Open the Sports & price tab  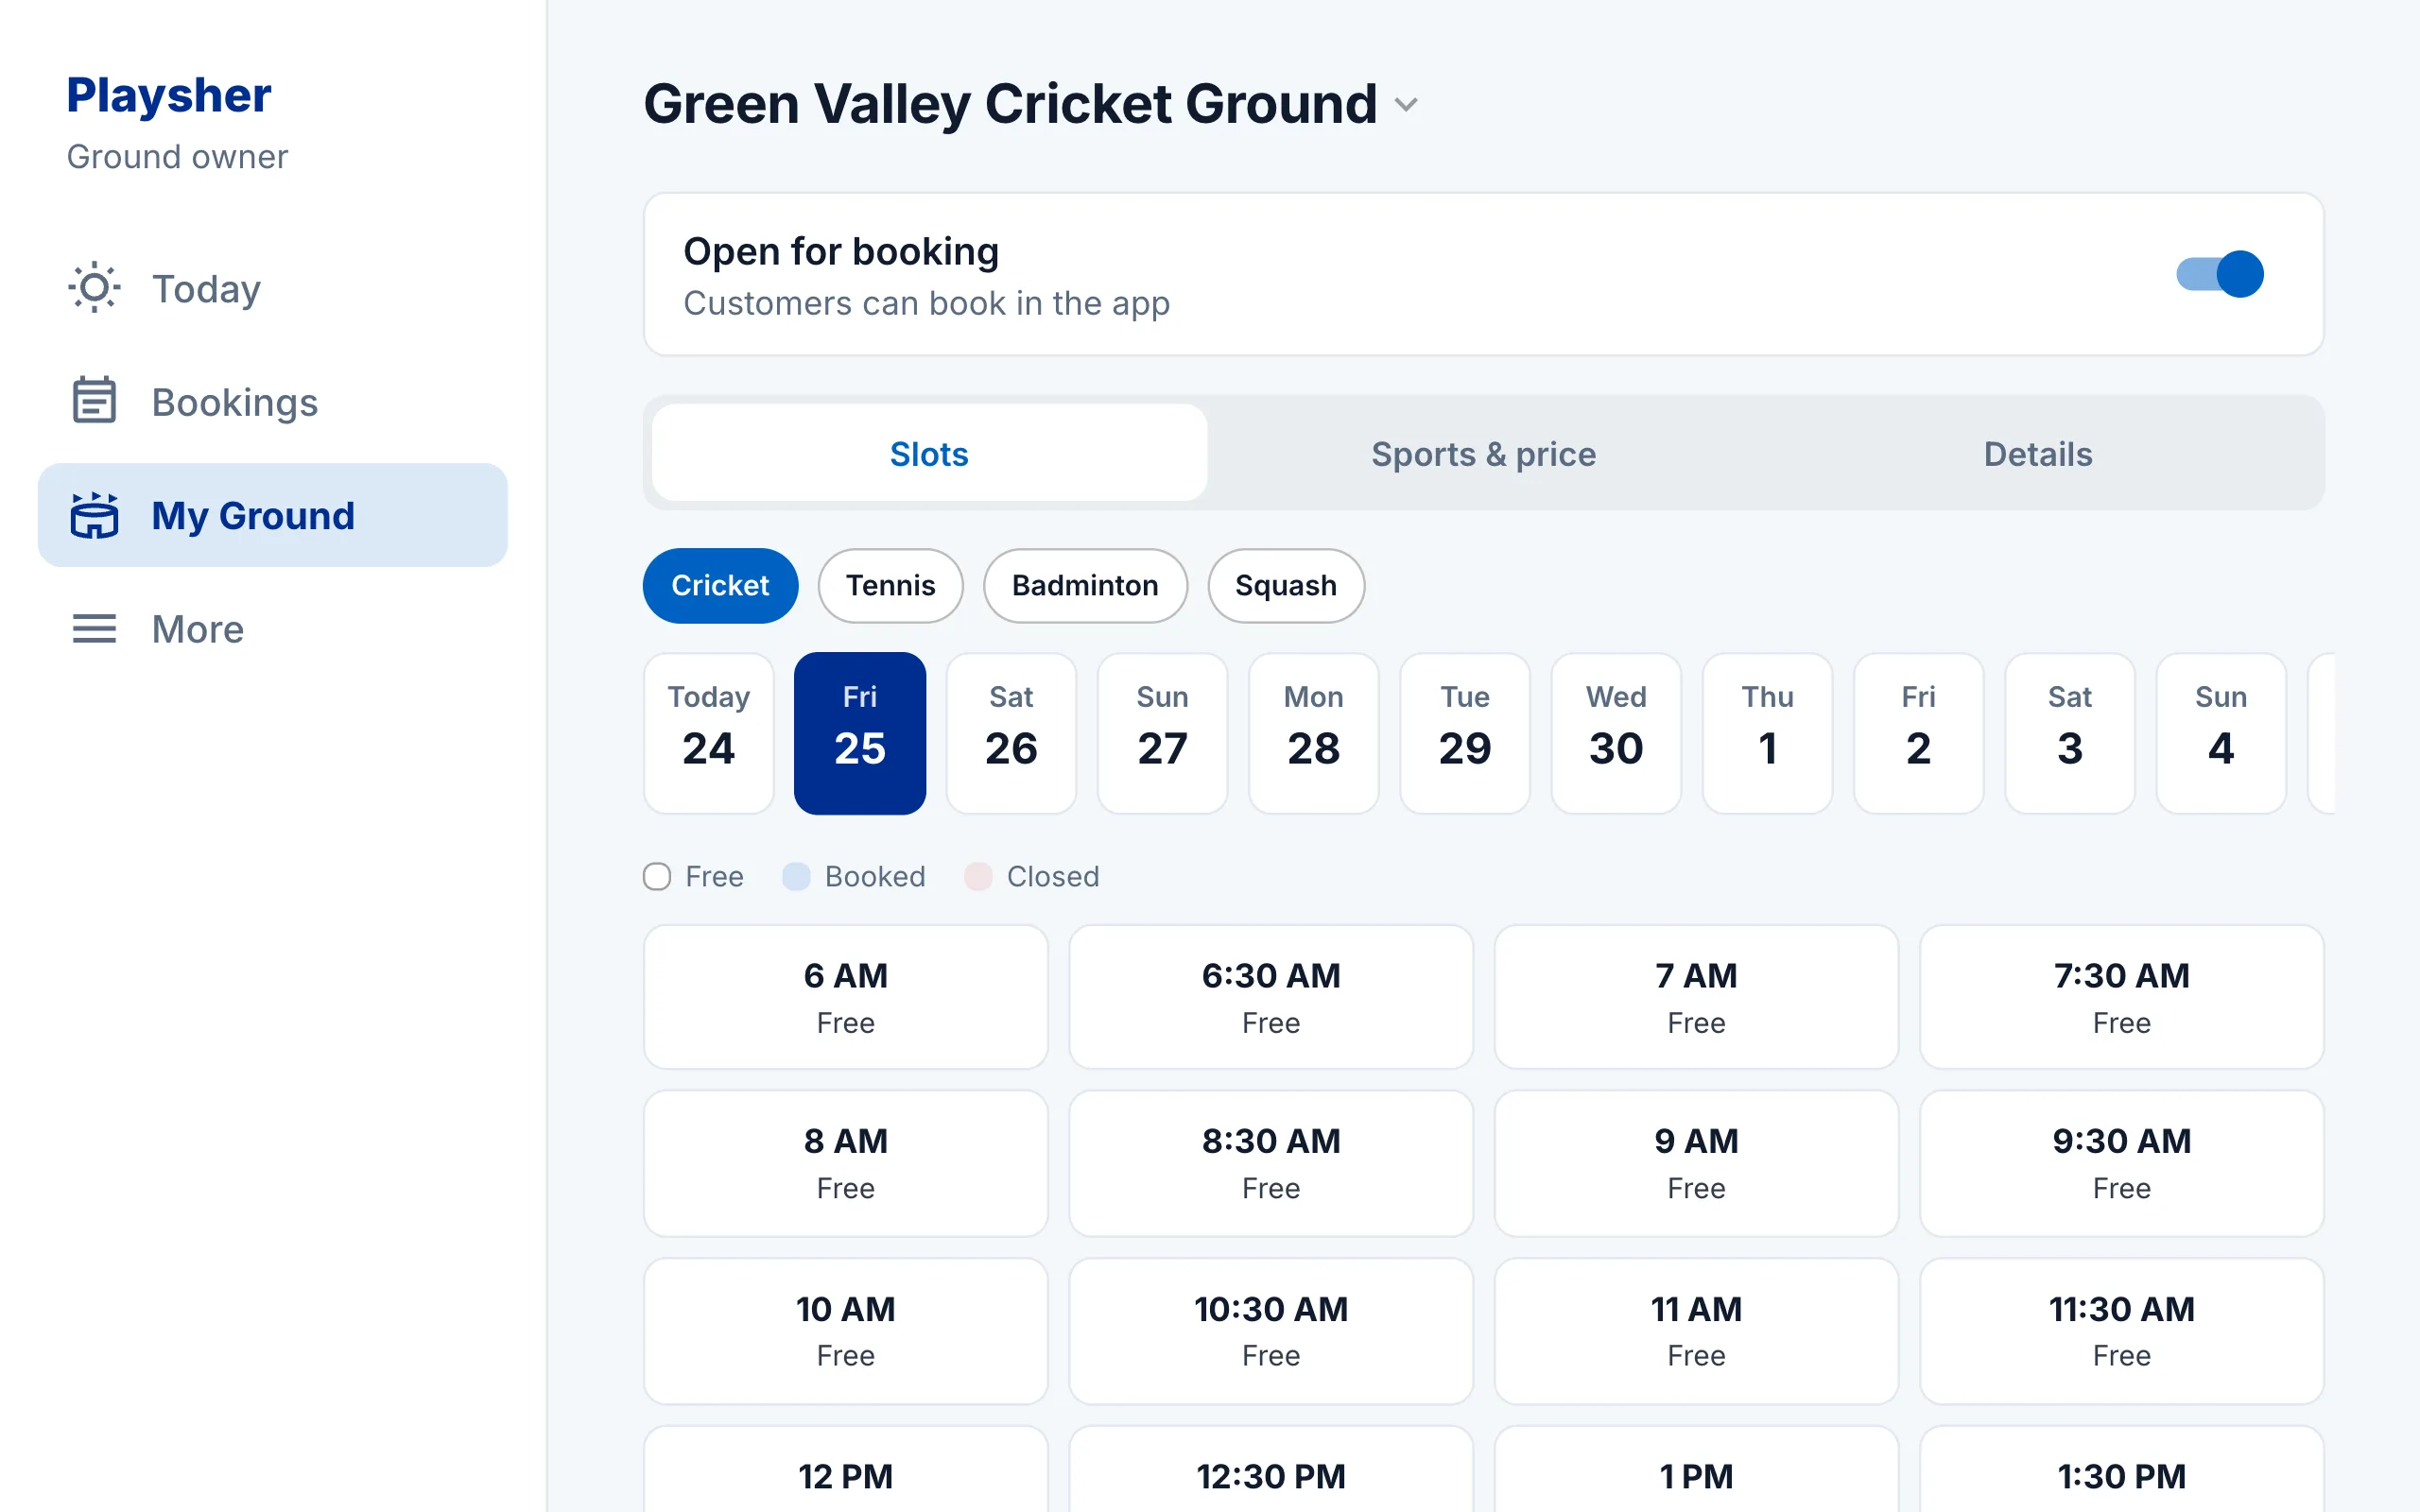pyautogui.click(x=1483, y=453)
